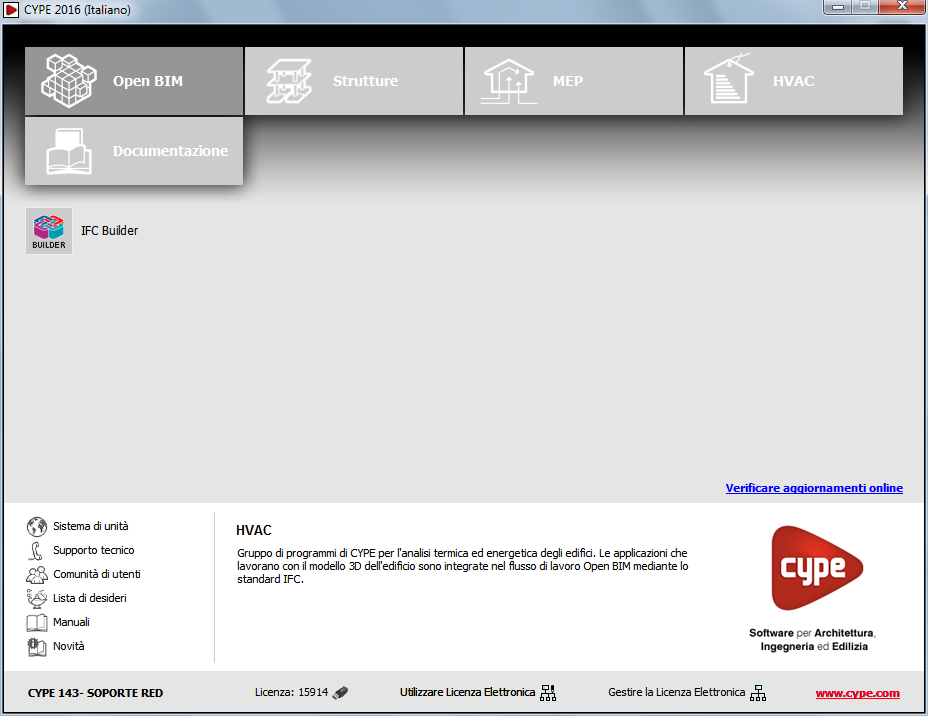Click Utilizzare Licenza Elettronica
Screen dimensions: 928x716
467,692
